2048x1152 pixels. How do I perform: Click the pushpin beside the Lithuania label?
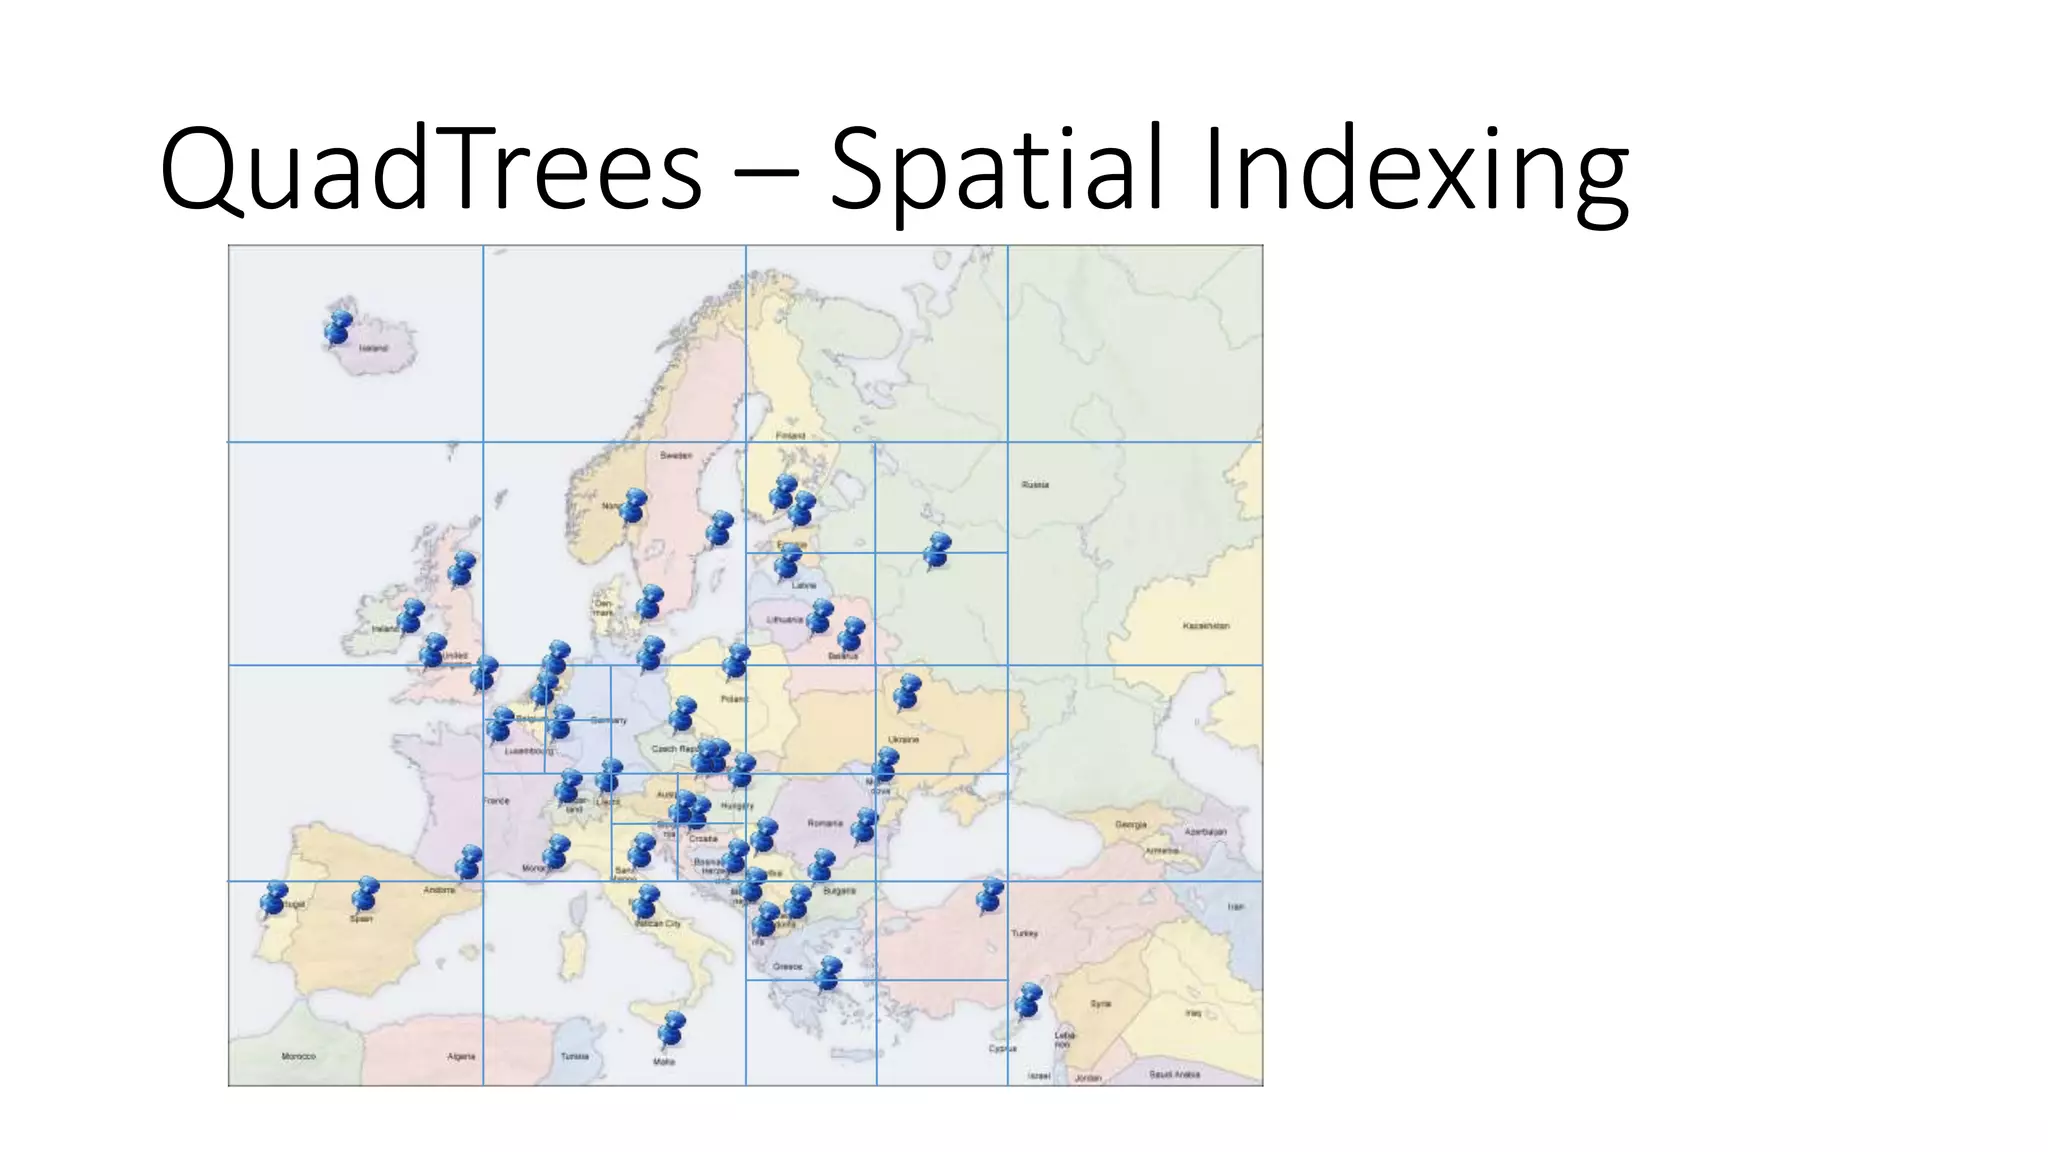pos(820,616)
